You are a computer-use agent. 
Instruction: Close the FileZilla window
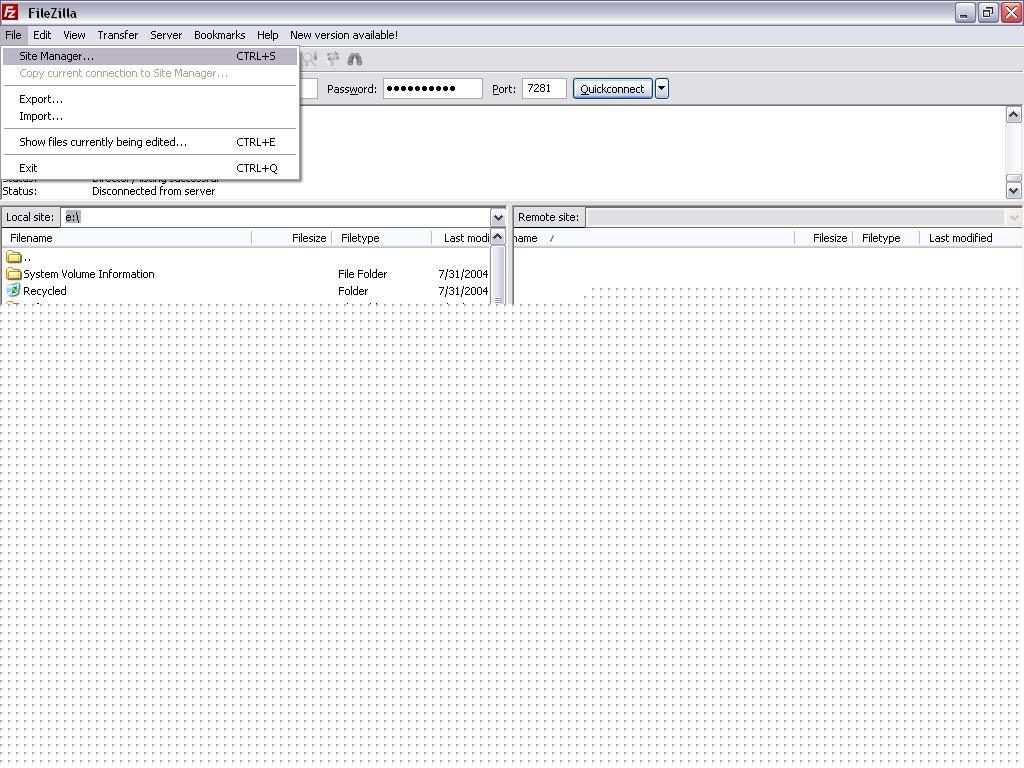pyautogui.click(x=1011, y=12)
